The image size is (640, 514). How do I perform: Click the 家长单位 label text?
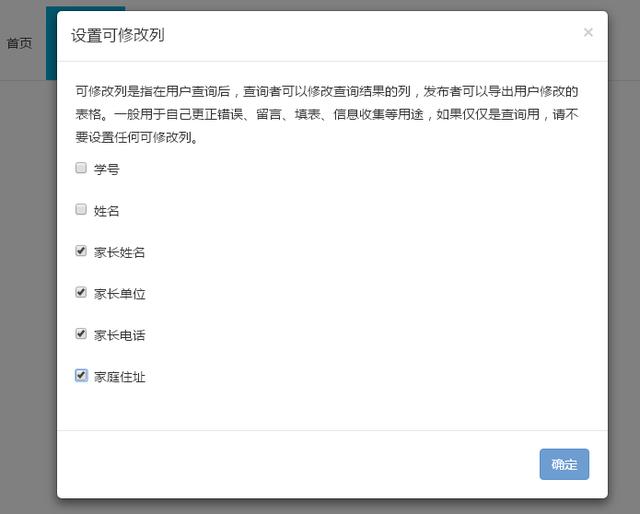pyautogui.click(x=120, y=294)
